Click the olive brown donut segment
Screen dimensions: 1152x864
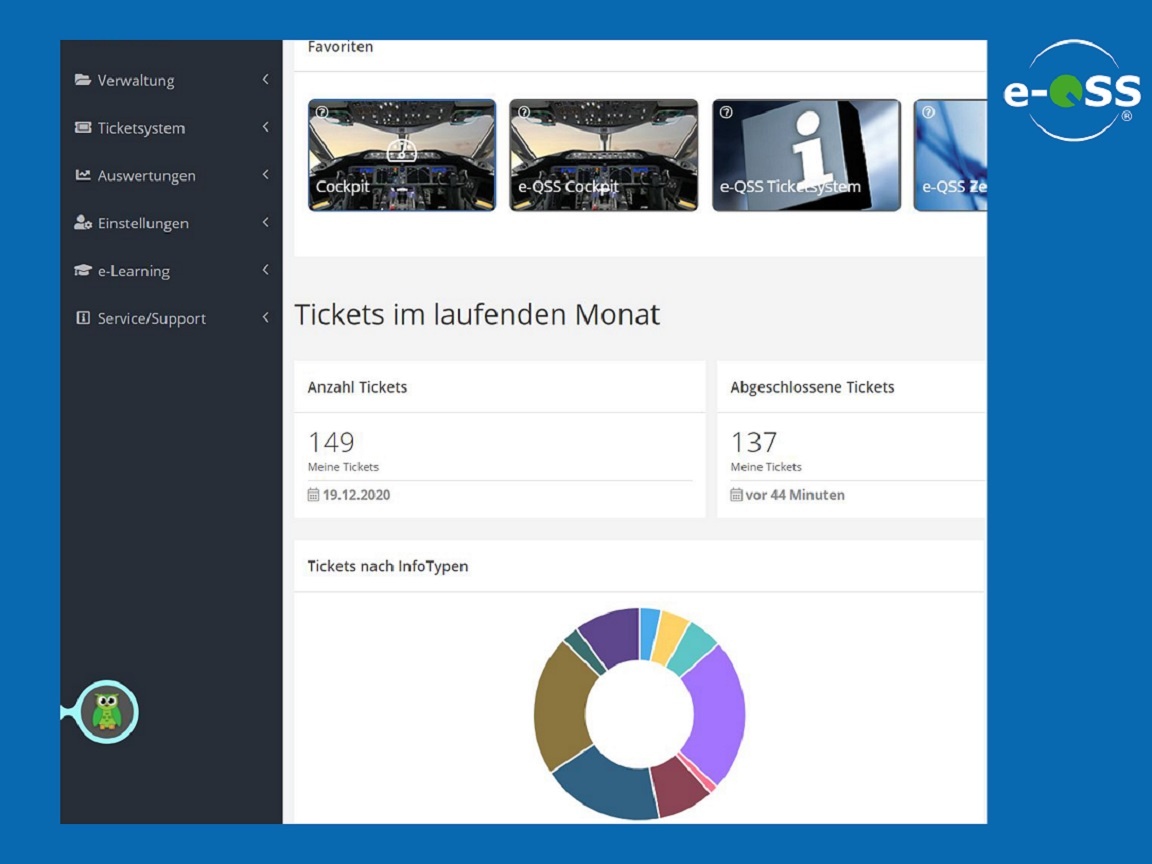point(562,707)
